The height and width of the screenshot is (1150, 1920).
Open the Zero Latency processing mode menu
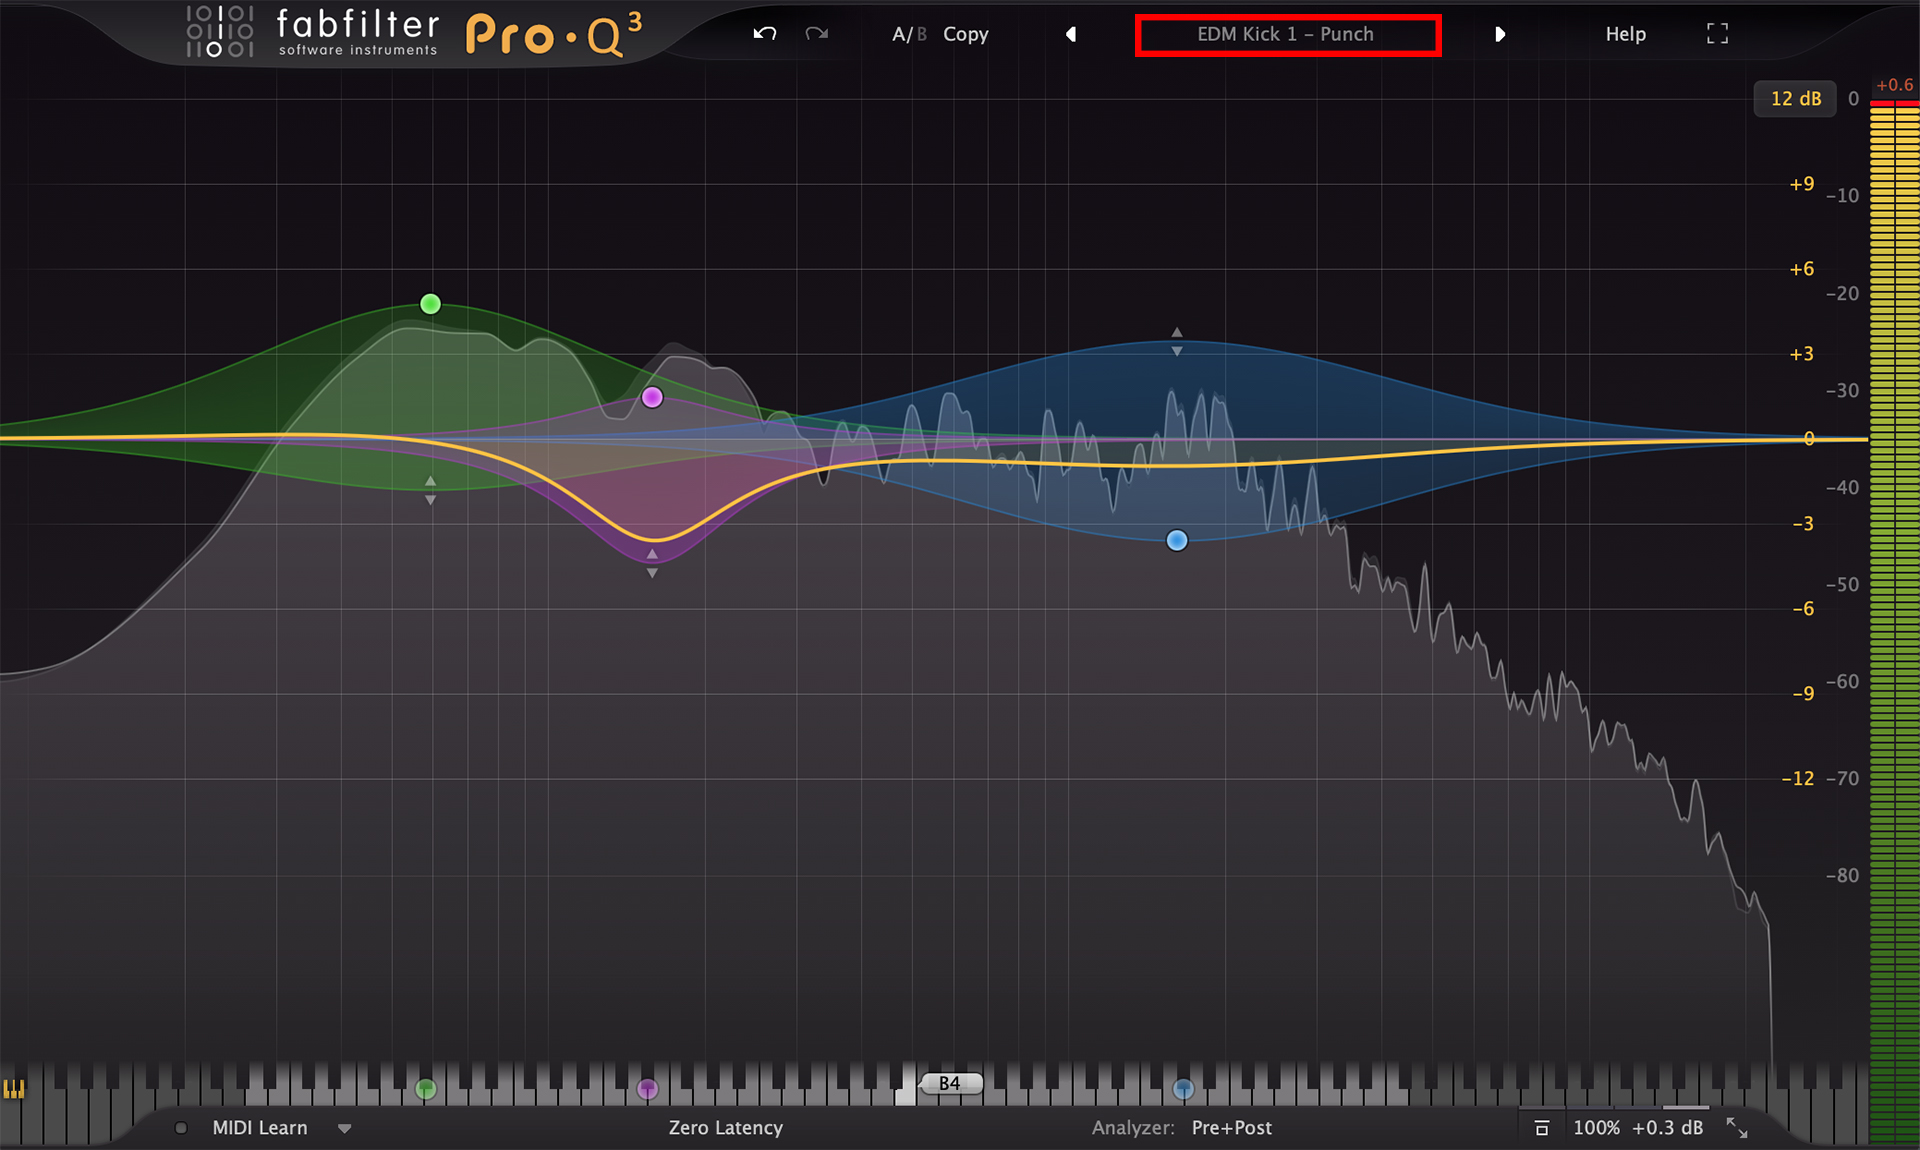(726, 1128)
